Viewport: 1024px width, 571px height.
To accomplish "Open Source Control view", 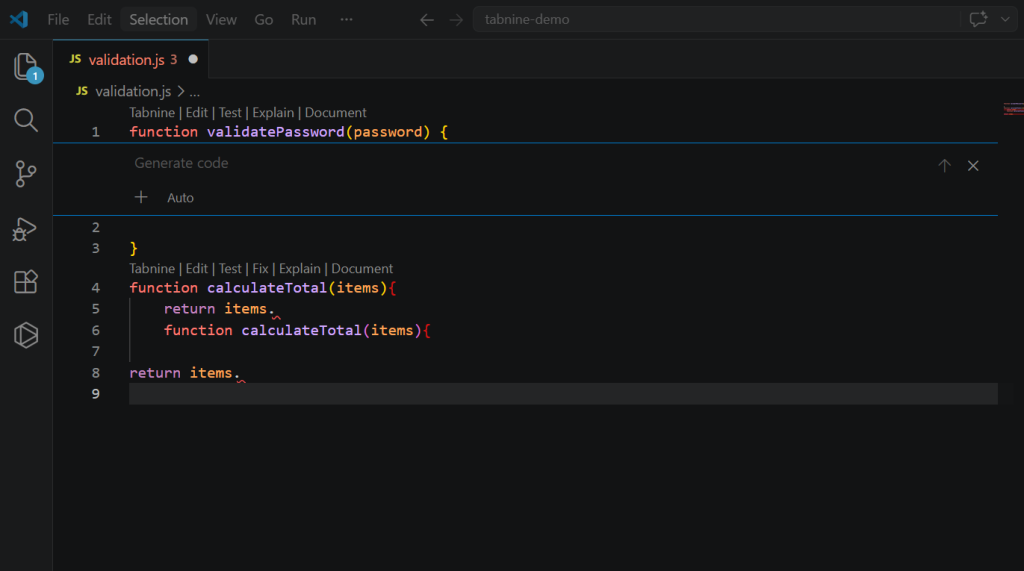I will [26, 174].
